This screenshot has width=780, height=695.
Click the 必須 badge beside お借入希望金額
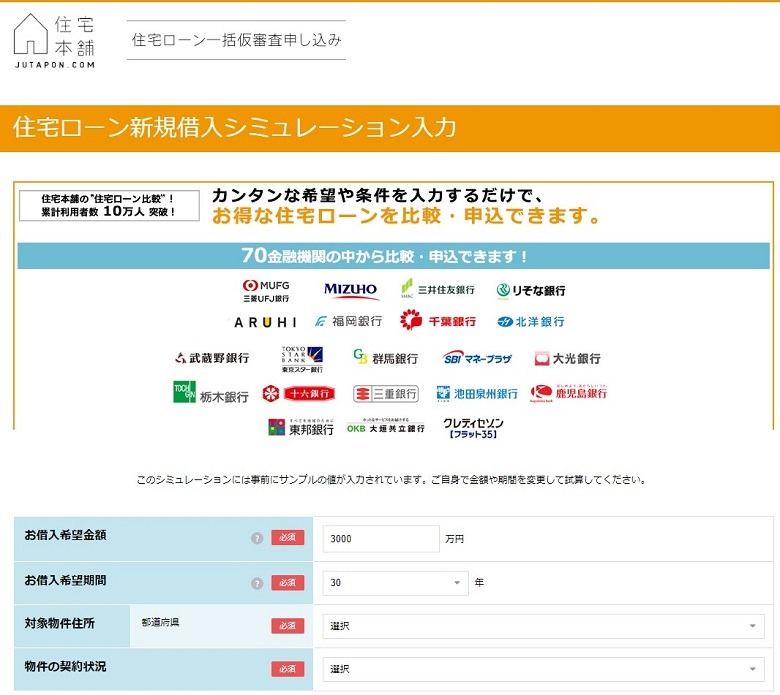click(x=288, y=537)
